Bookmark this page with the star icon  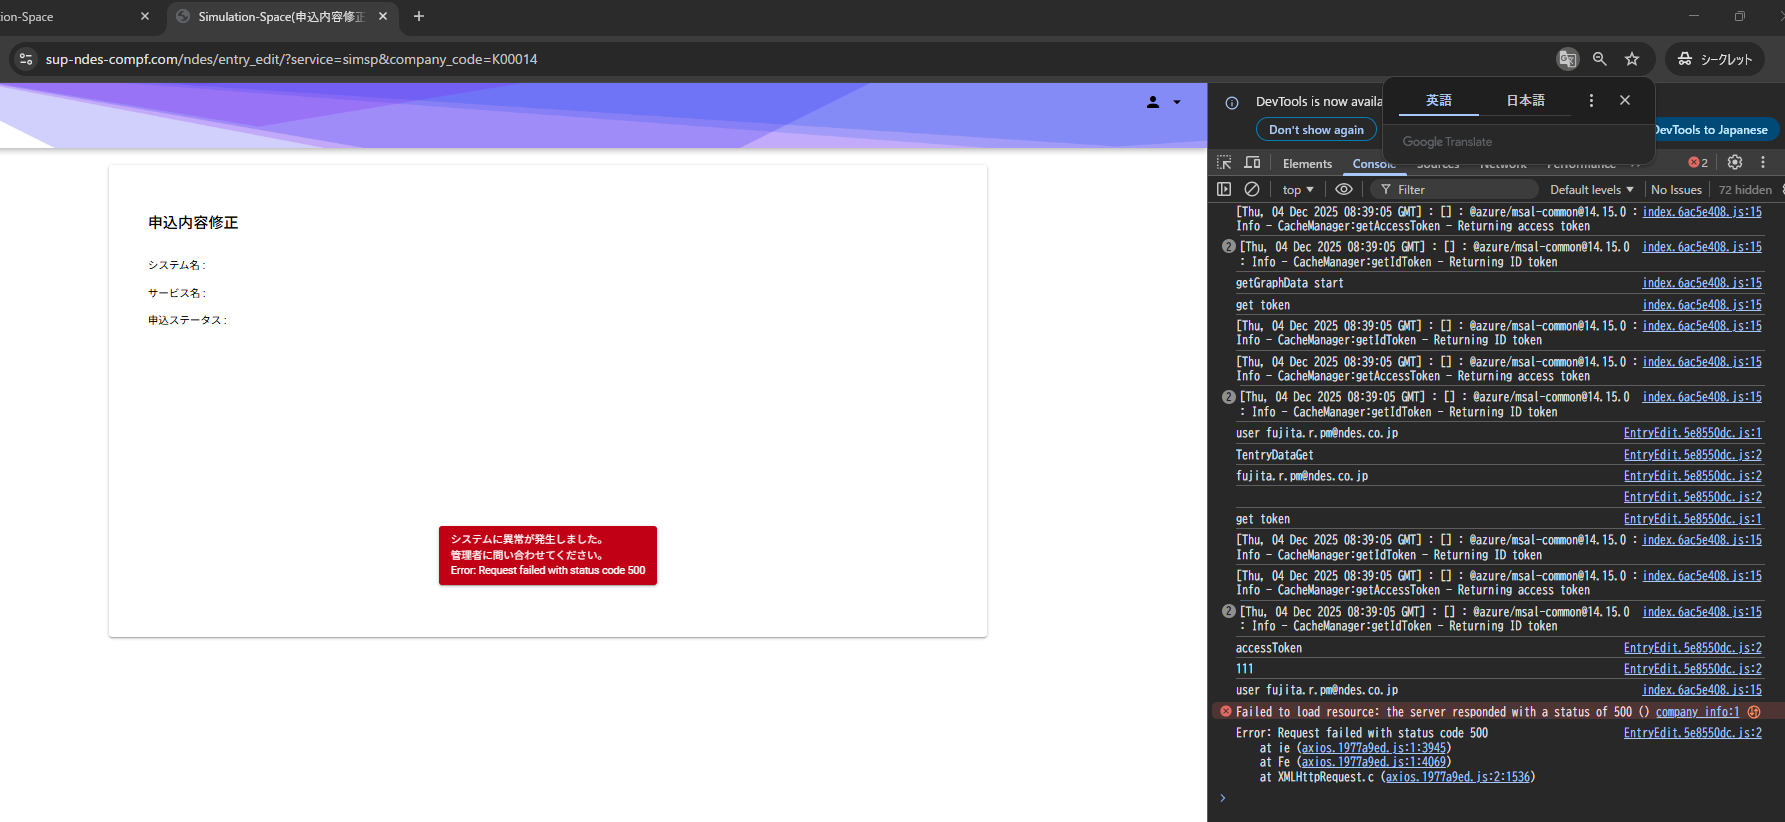1632,59
